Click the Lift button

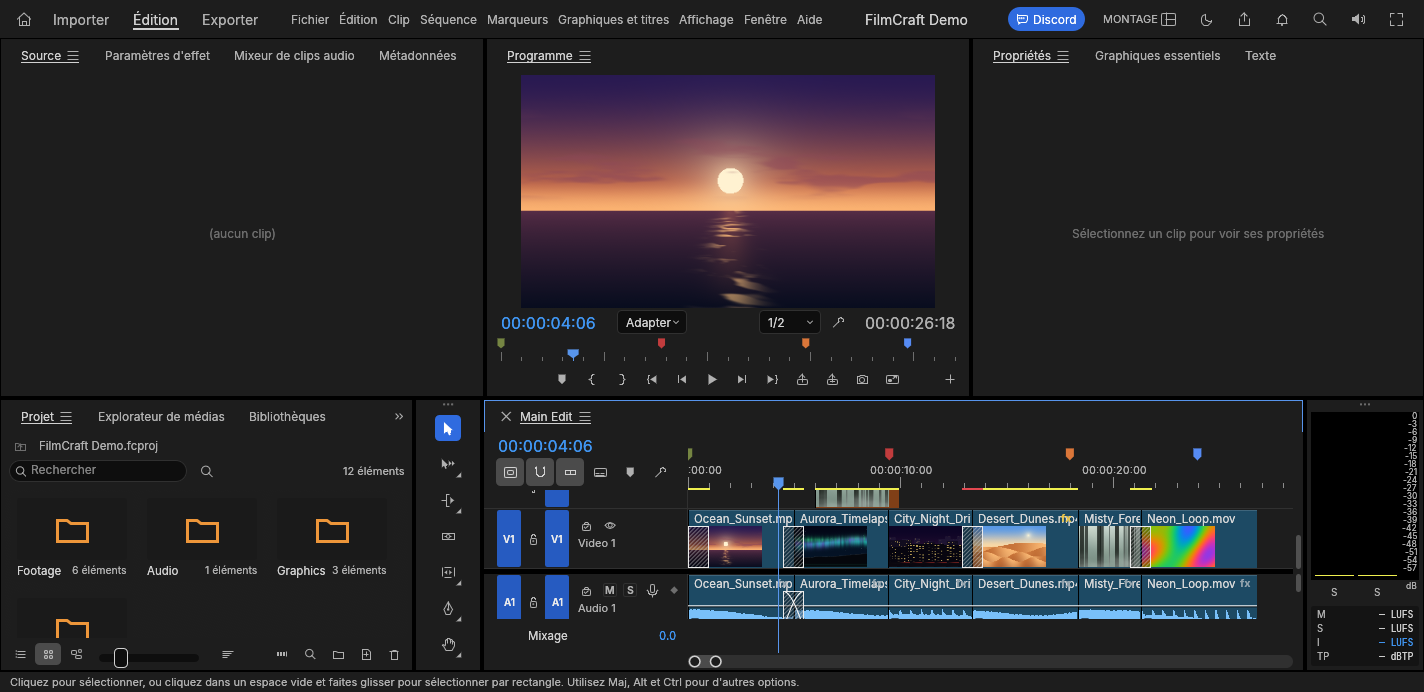tap(802, 380)
